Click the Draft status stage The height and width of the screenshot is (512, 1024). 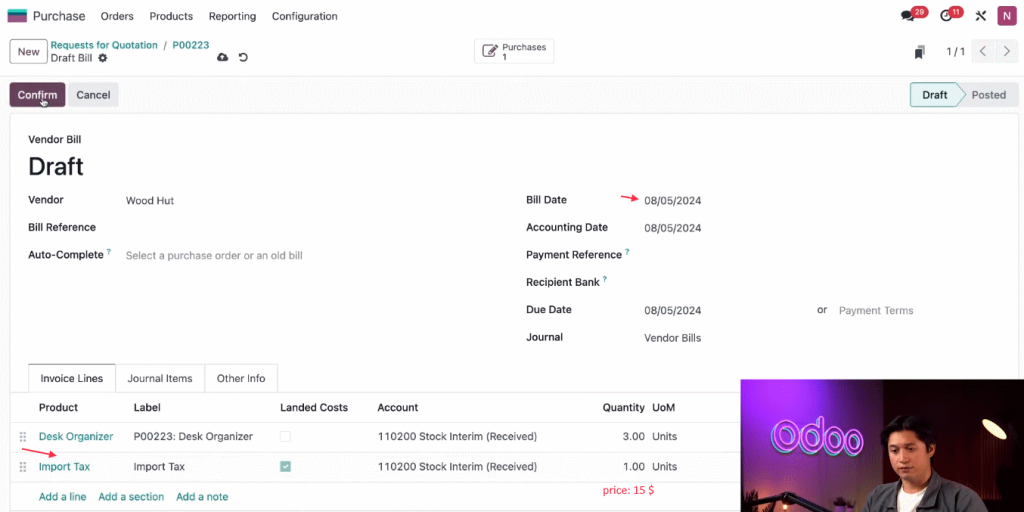[x=935, y=95]
